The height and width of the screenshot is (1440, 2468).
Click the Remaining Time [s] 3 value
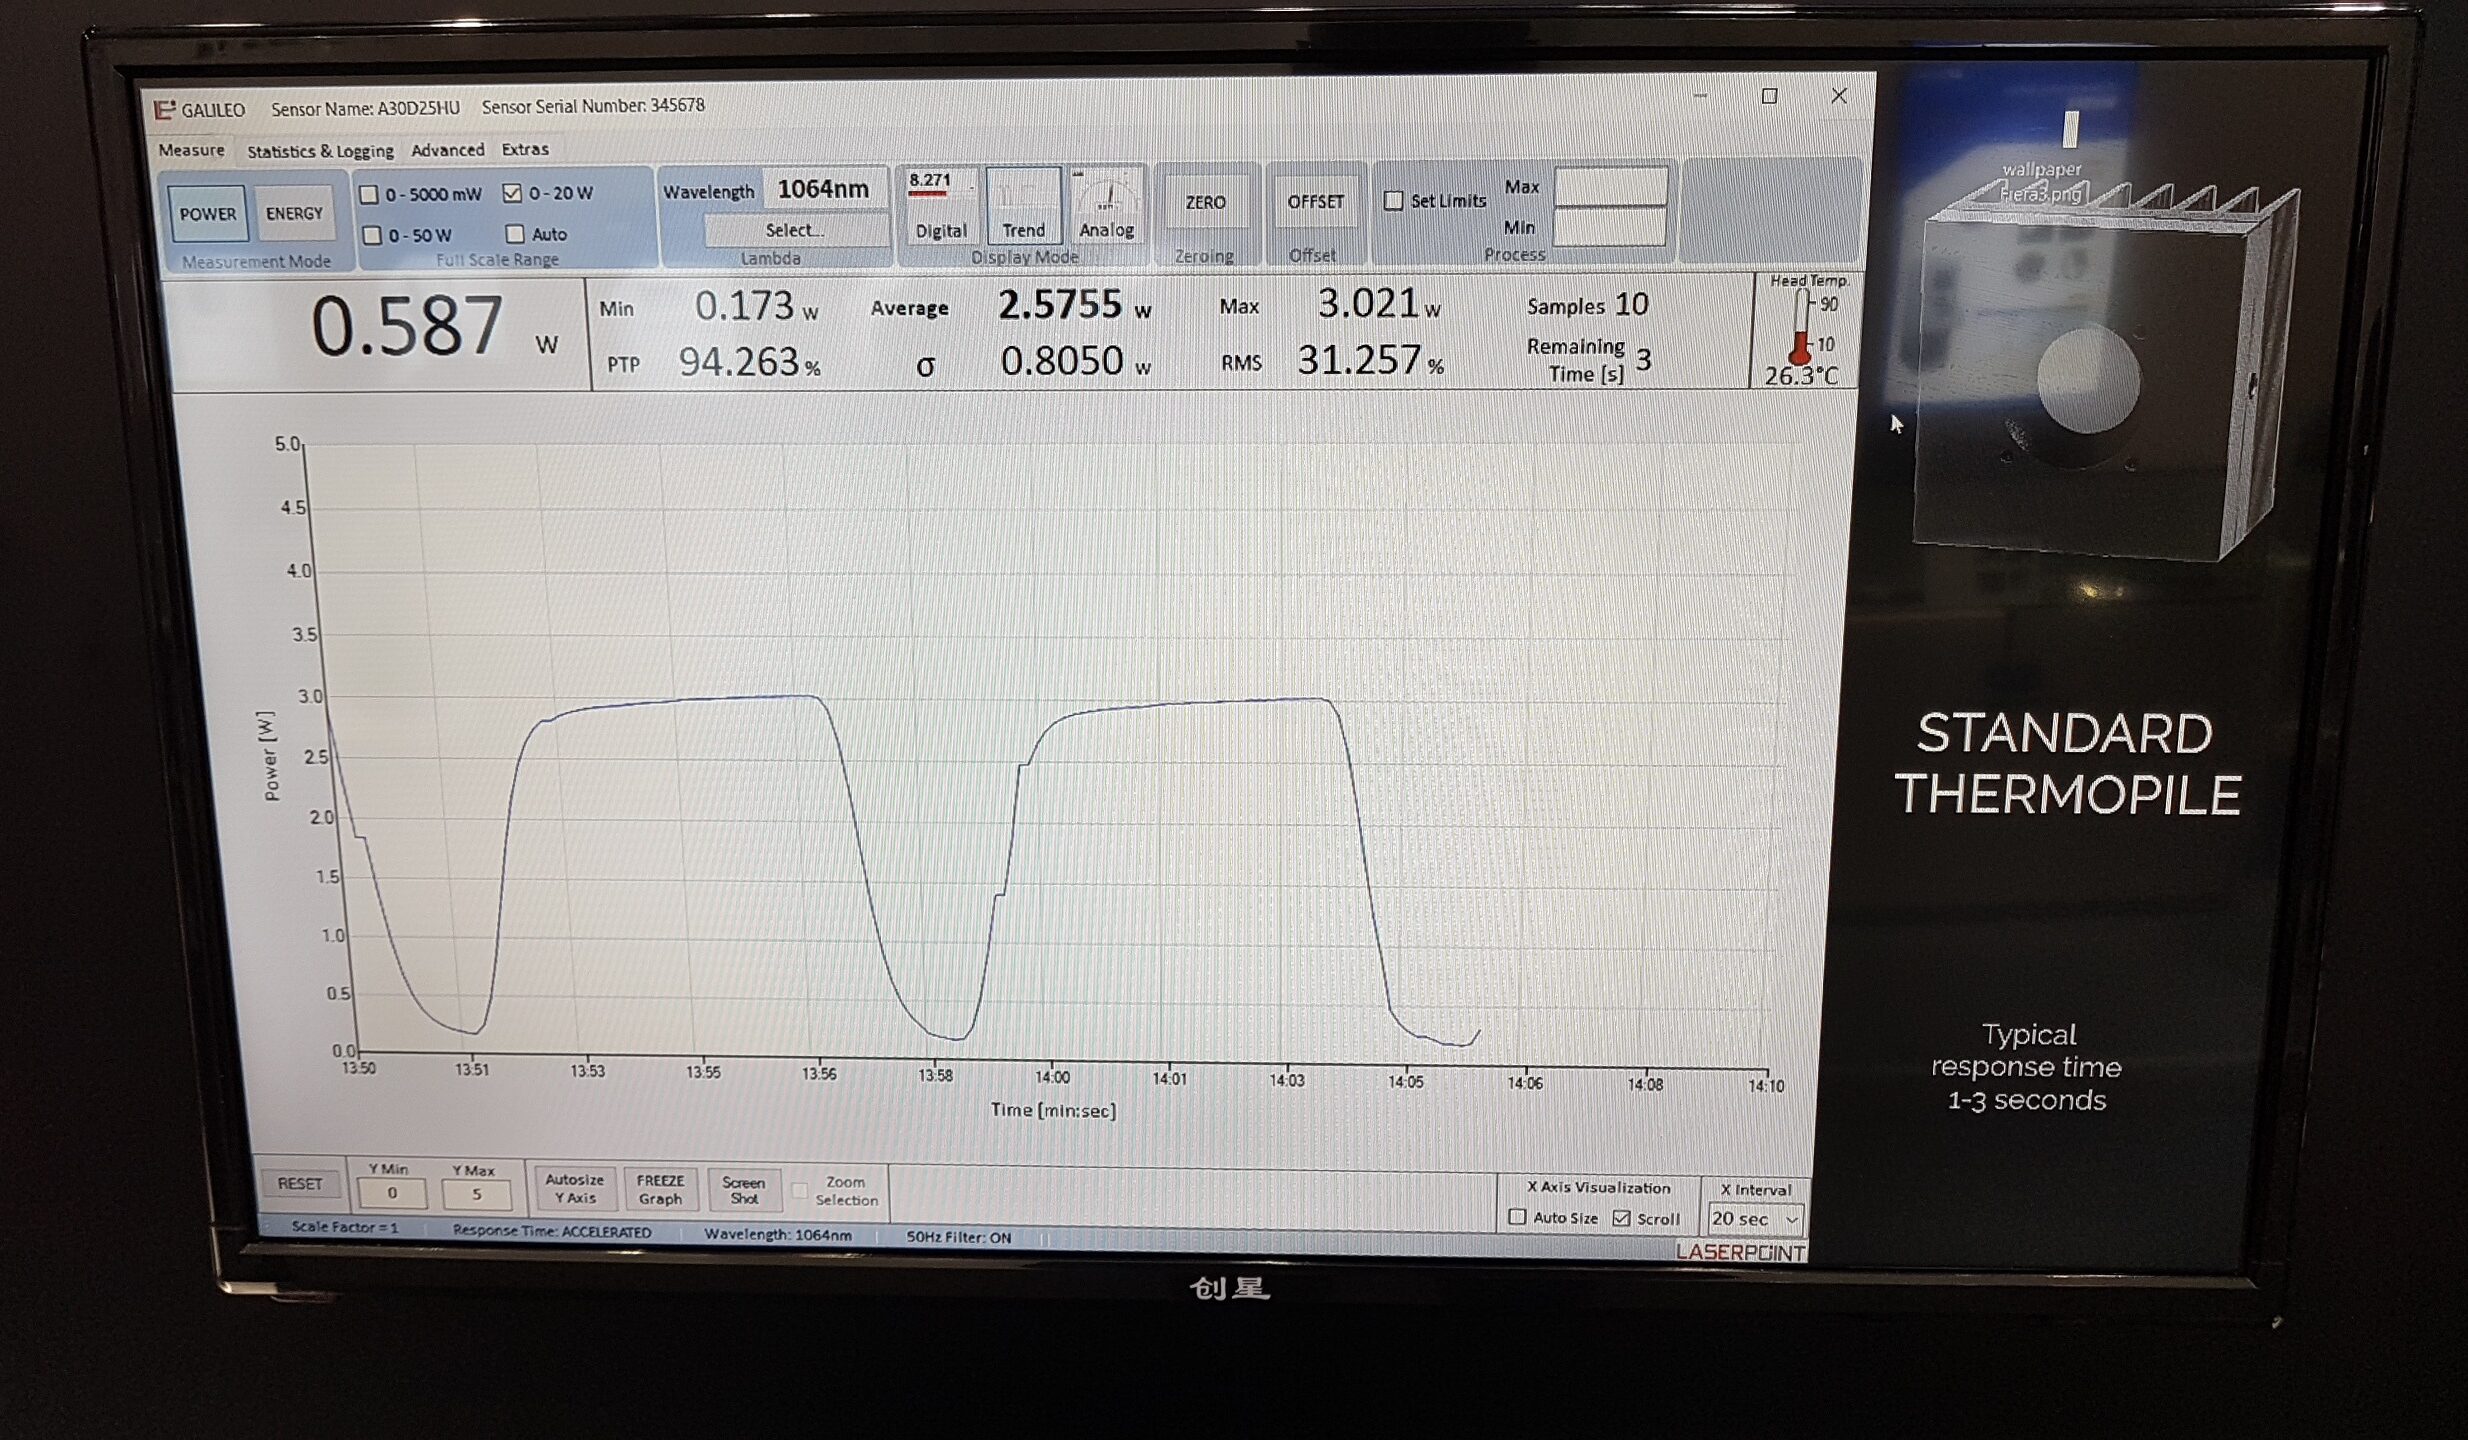[1643, 360]
